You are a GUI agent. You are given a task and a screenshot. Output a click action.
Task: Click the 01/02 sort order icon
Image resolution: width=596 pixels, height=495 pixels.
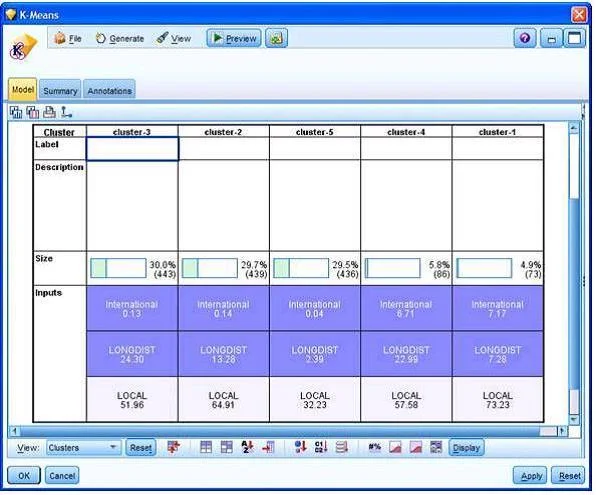tap(321, 447)
